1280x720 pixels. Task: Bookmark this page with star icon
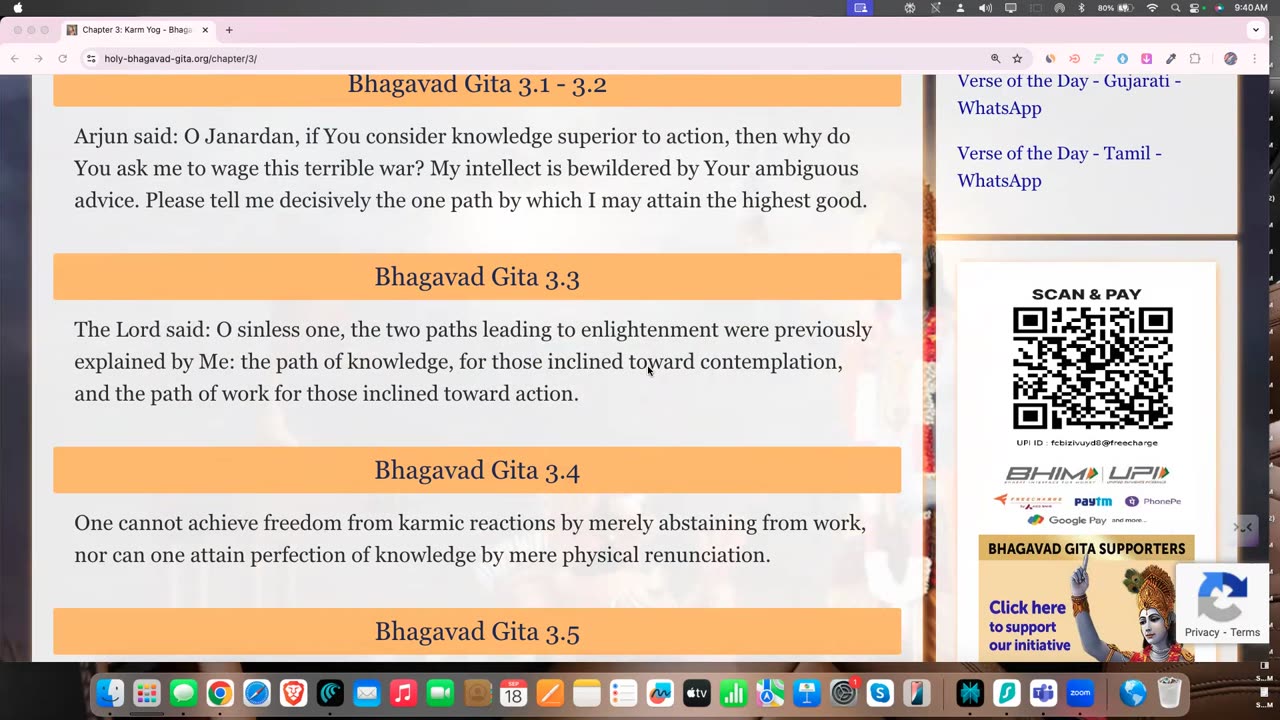click(x=1017, y=59)
